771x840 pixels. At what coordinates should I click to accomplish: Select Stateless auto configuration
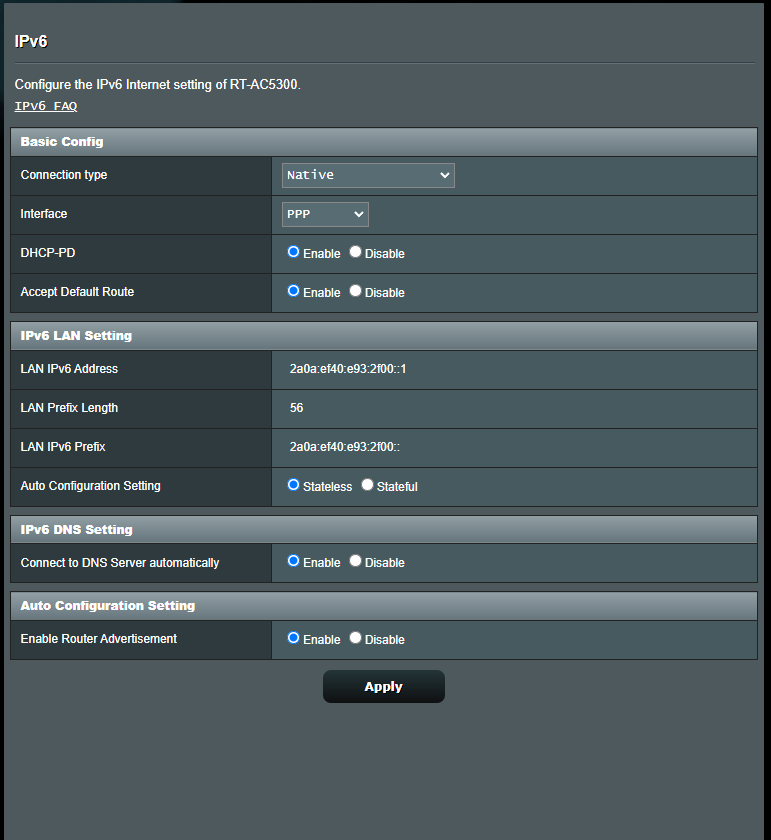tap(295, 484)
